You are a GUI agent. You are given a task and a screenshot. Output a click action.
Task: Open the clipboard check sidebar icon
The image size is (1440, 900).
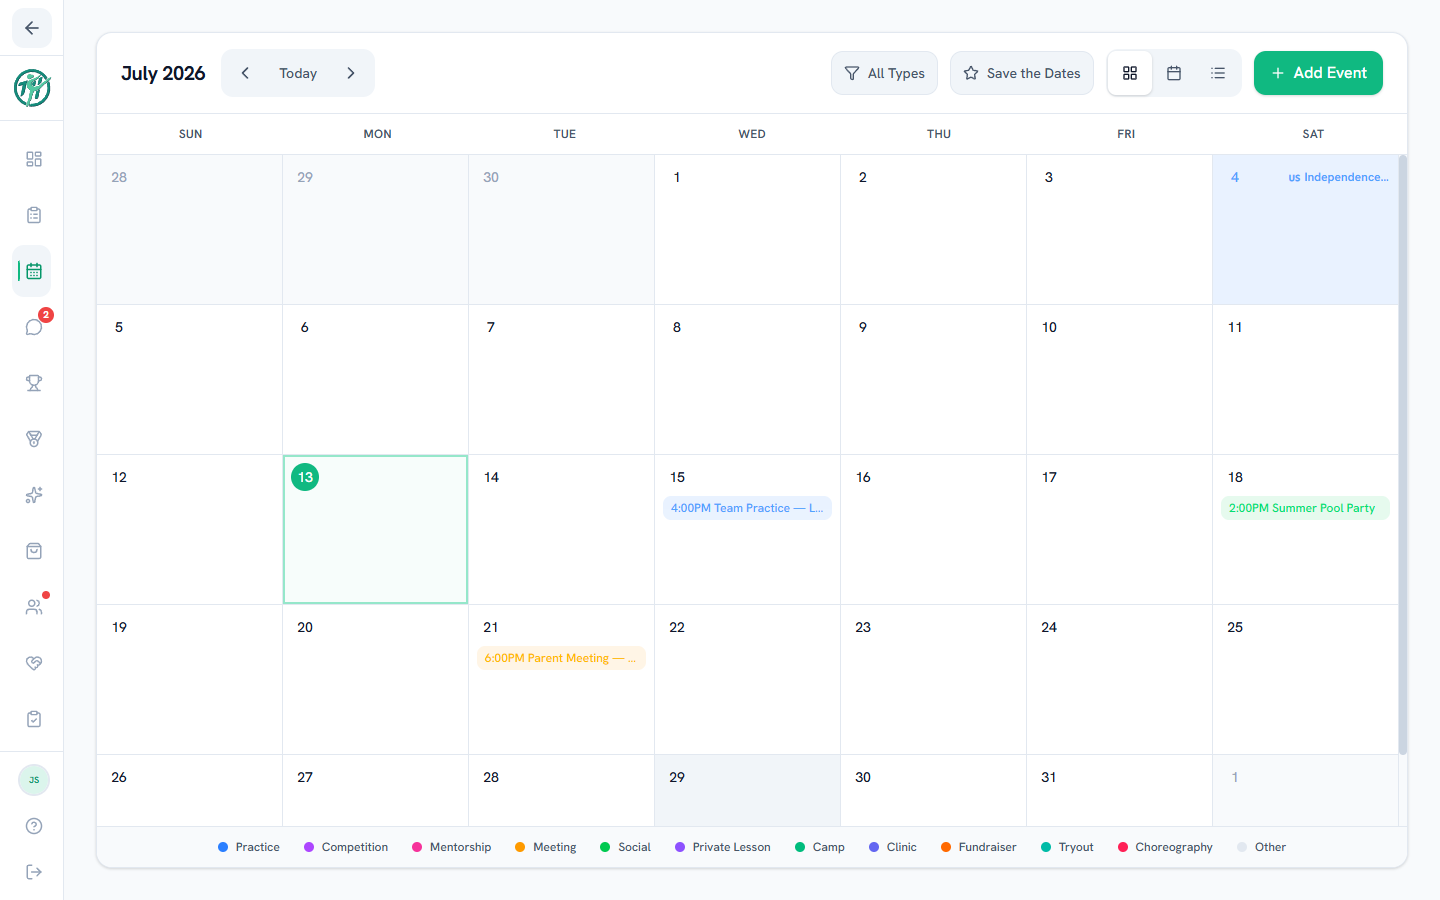click(34, 719)
